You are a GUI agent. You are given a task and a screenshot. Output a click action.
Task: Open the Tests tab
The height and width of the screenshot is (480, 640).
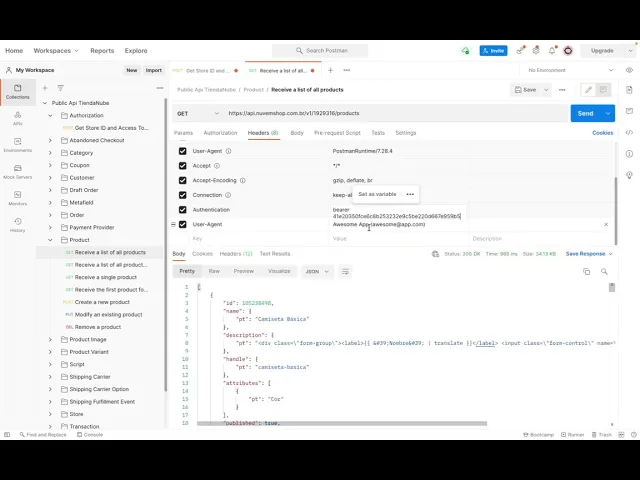point(378,133)
